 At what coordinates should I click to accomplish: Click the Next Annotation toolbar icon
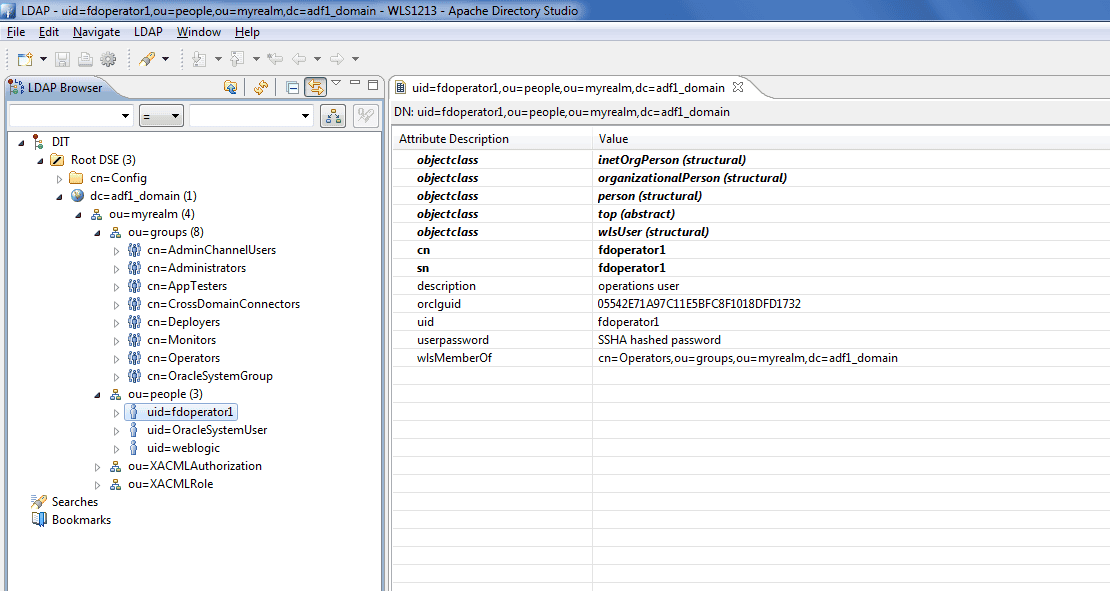tap(199, 59)
